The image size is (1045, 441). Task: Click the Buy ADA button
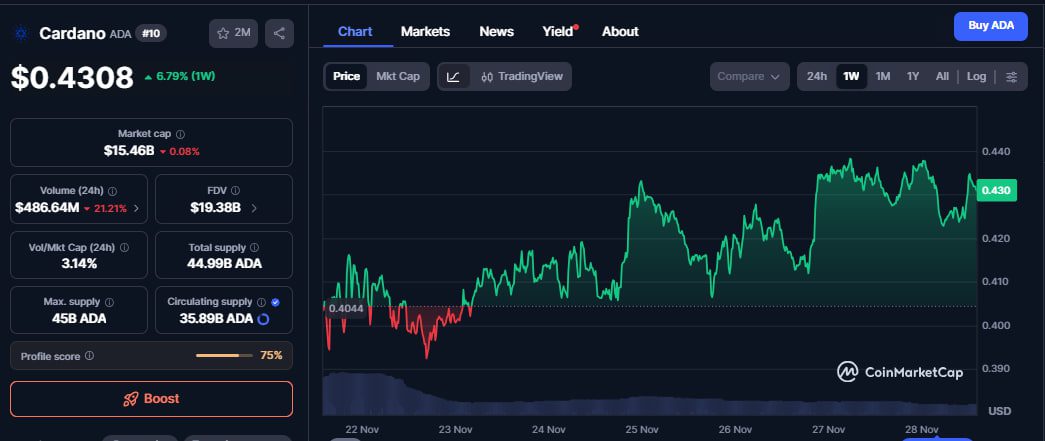pos(991,26)
